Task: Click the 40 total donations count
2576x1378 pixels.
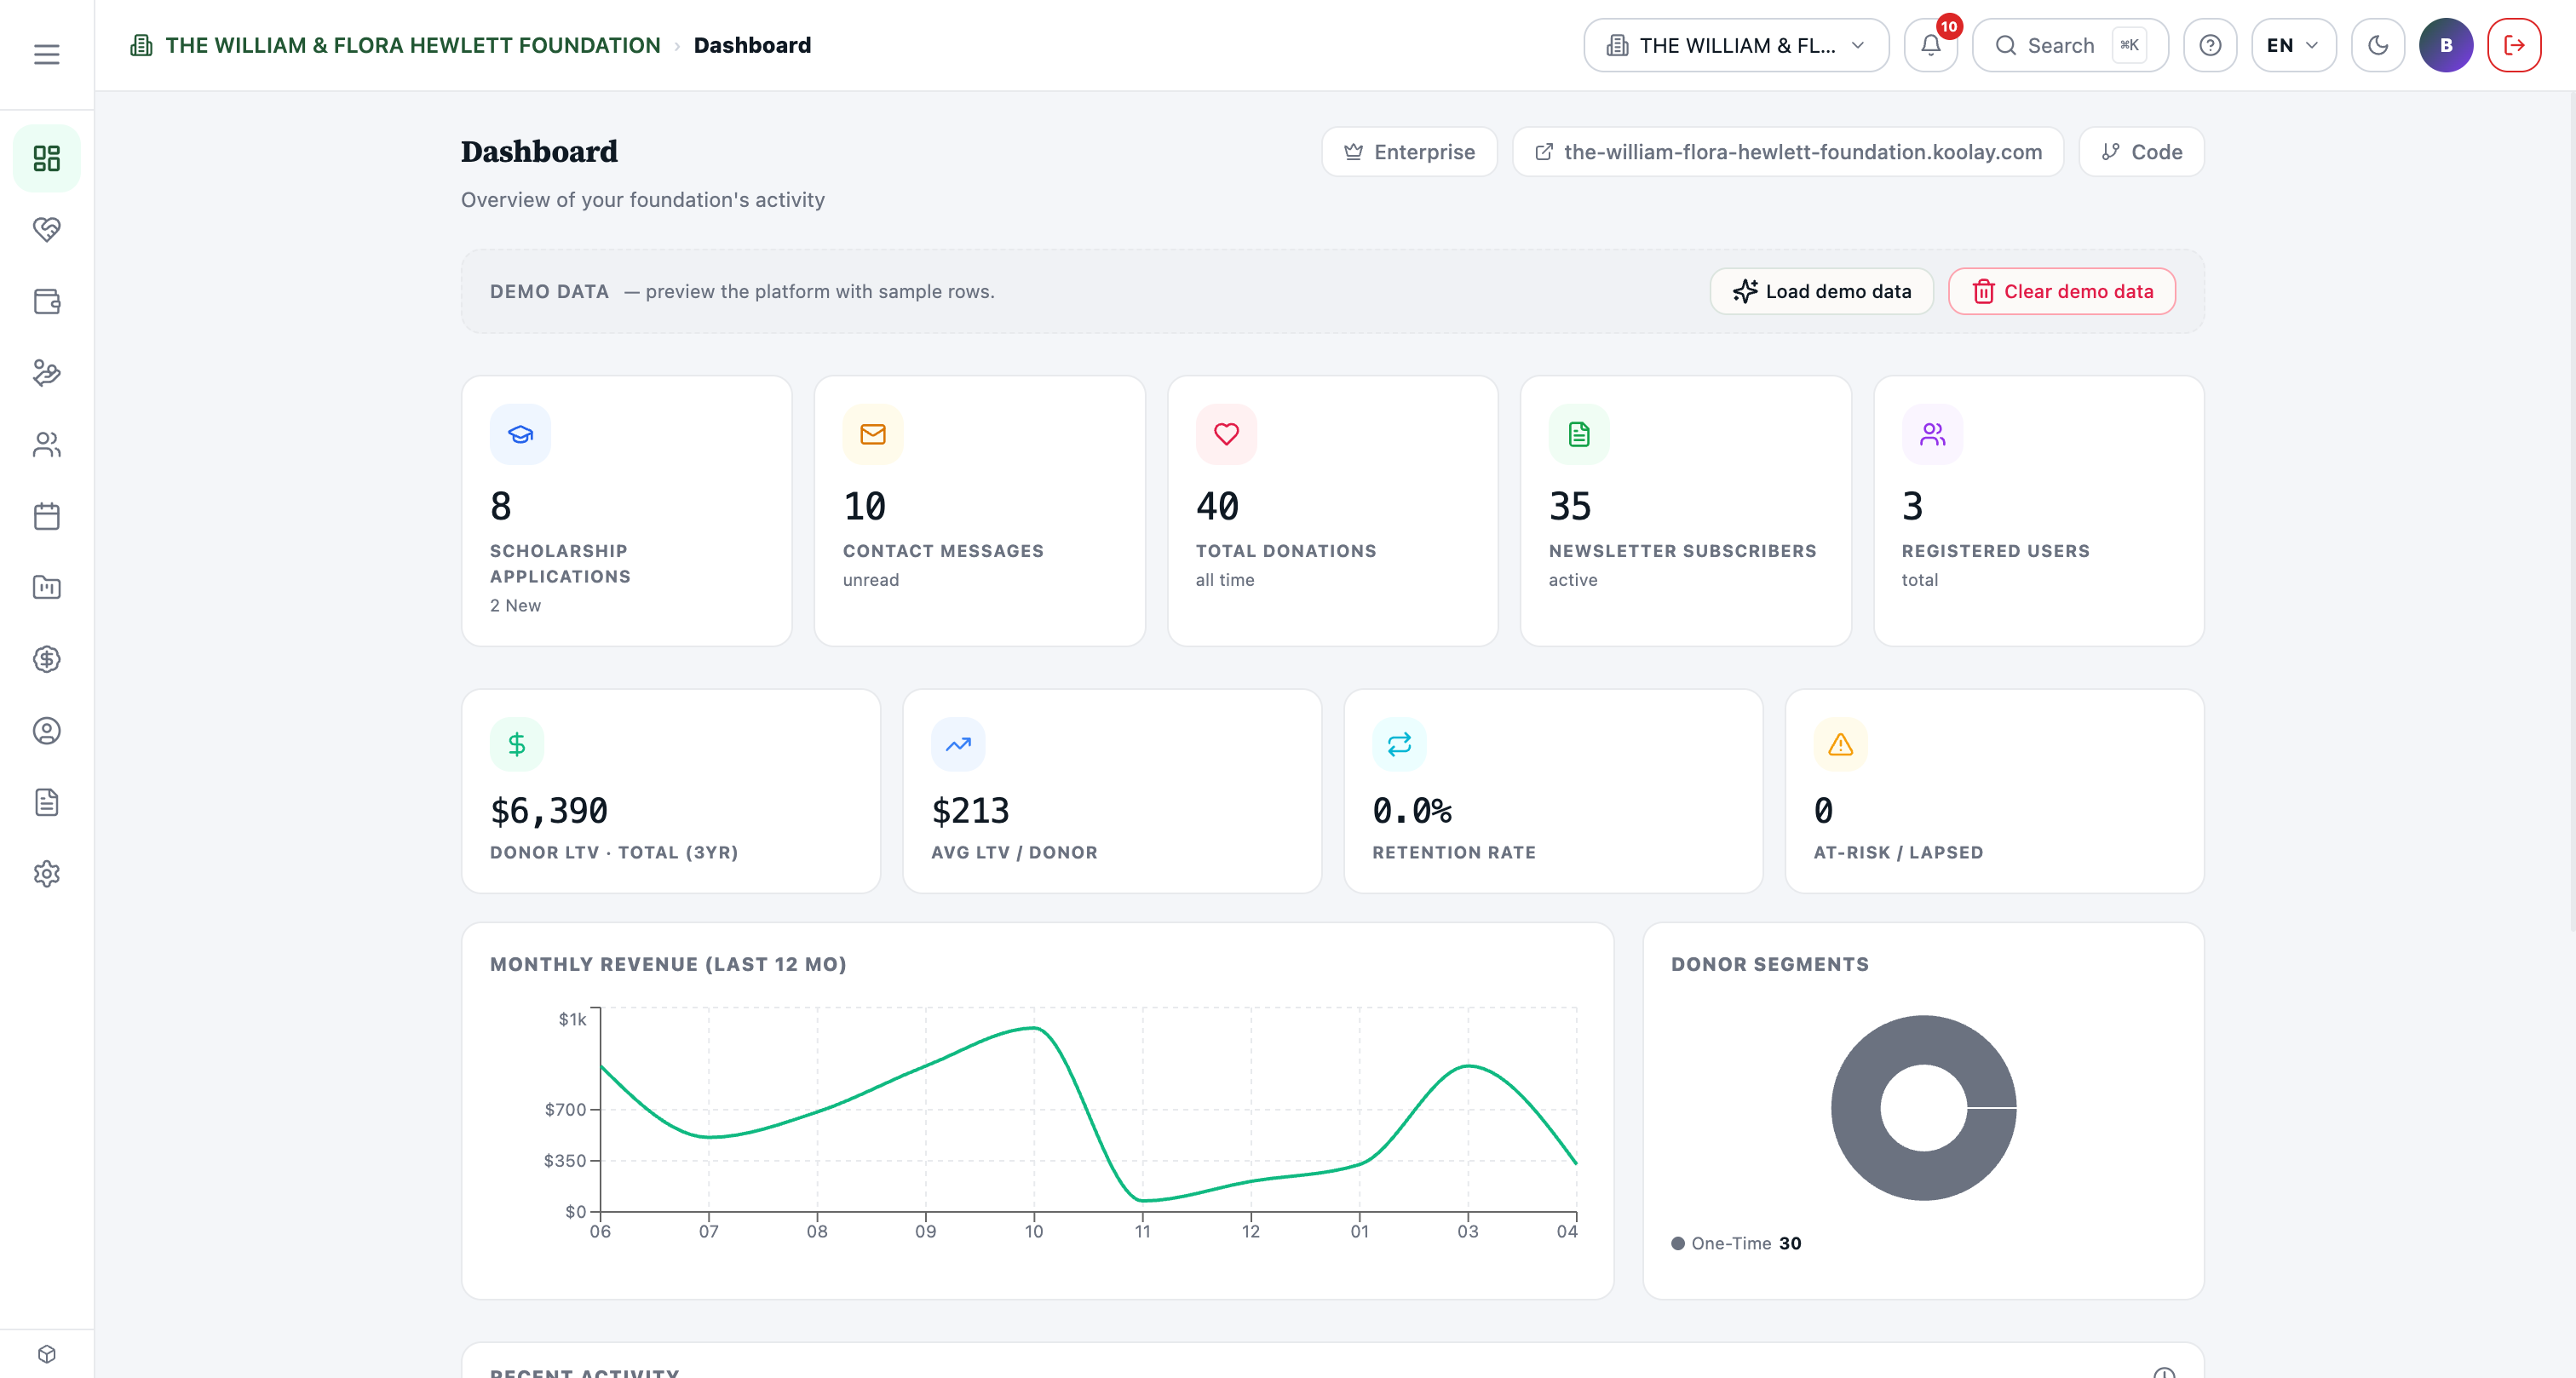Action: [x=1217, y=506]
